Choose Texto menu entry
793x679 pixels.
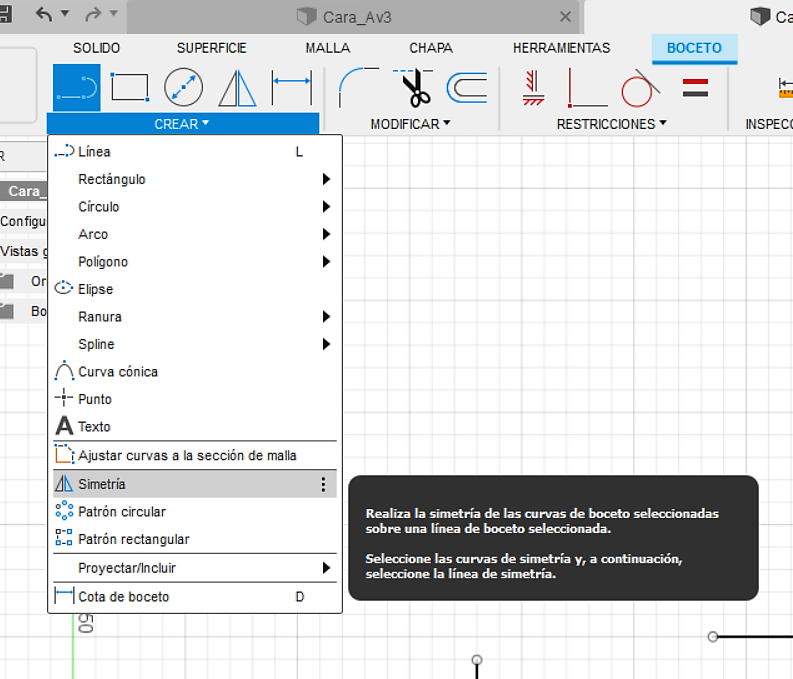(195, 426)
